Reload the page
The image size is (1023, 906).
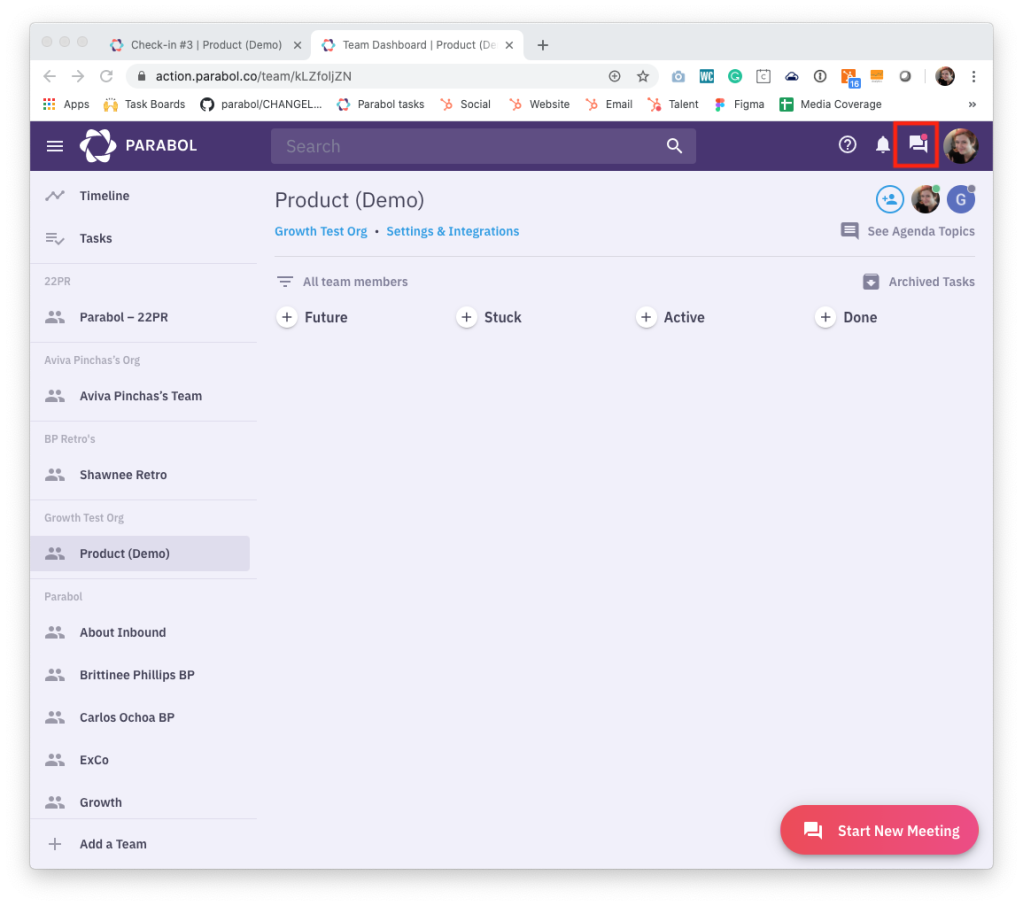pyautogui.click(x=106, y=76)
